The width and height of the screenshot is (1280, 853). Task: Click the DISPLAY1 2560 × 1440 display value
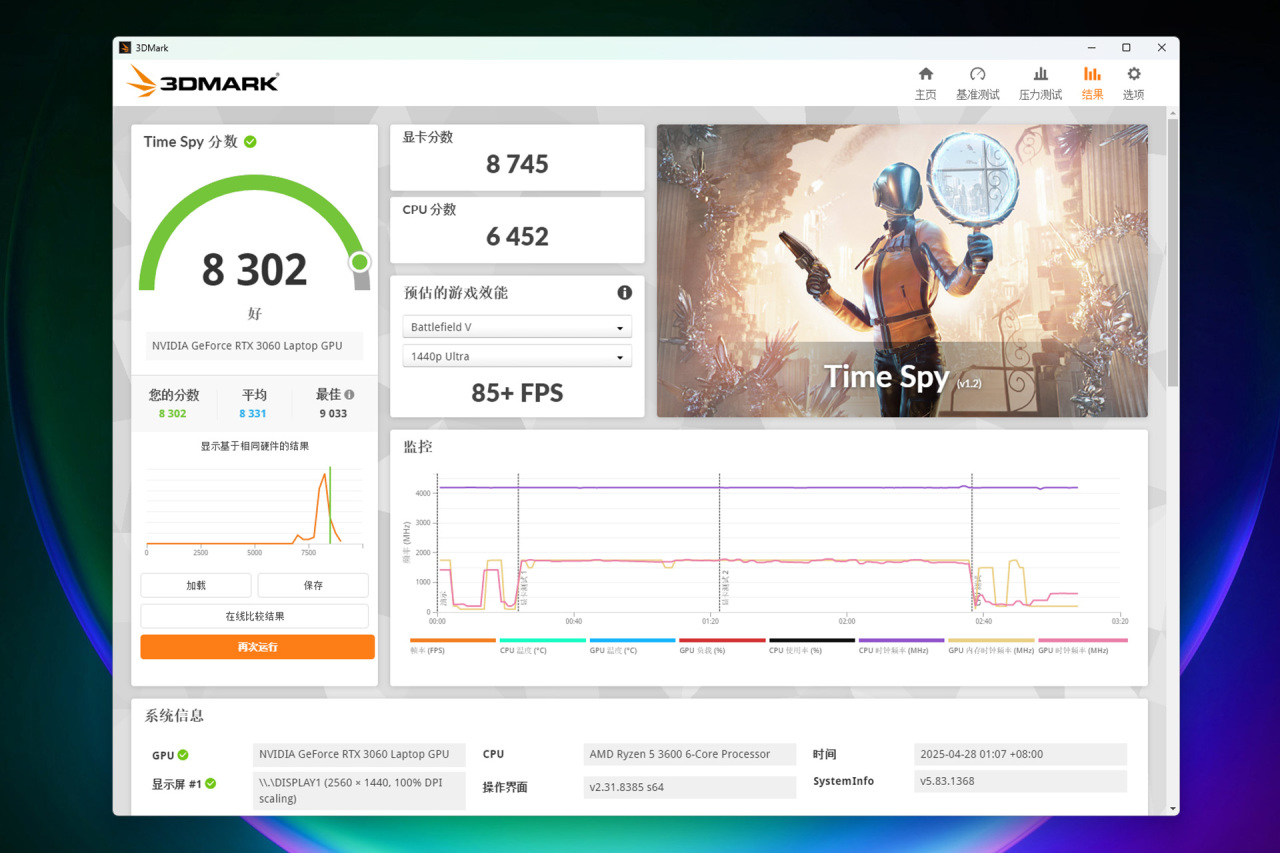[359, 790]
